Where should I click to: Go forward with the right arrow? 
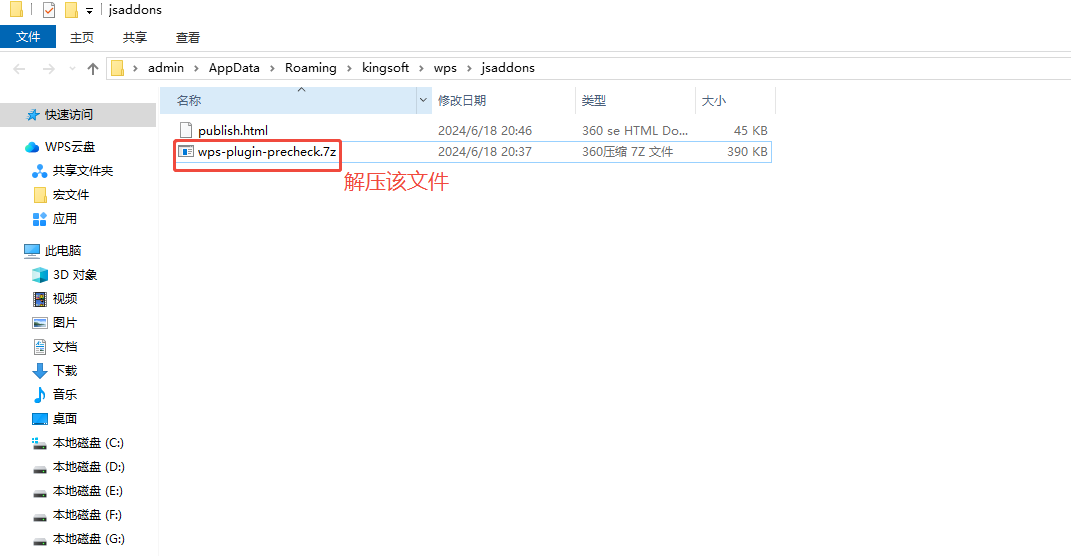[x=48, y=68]
